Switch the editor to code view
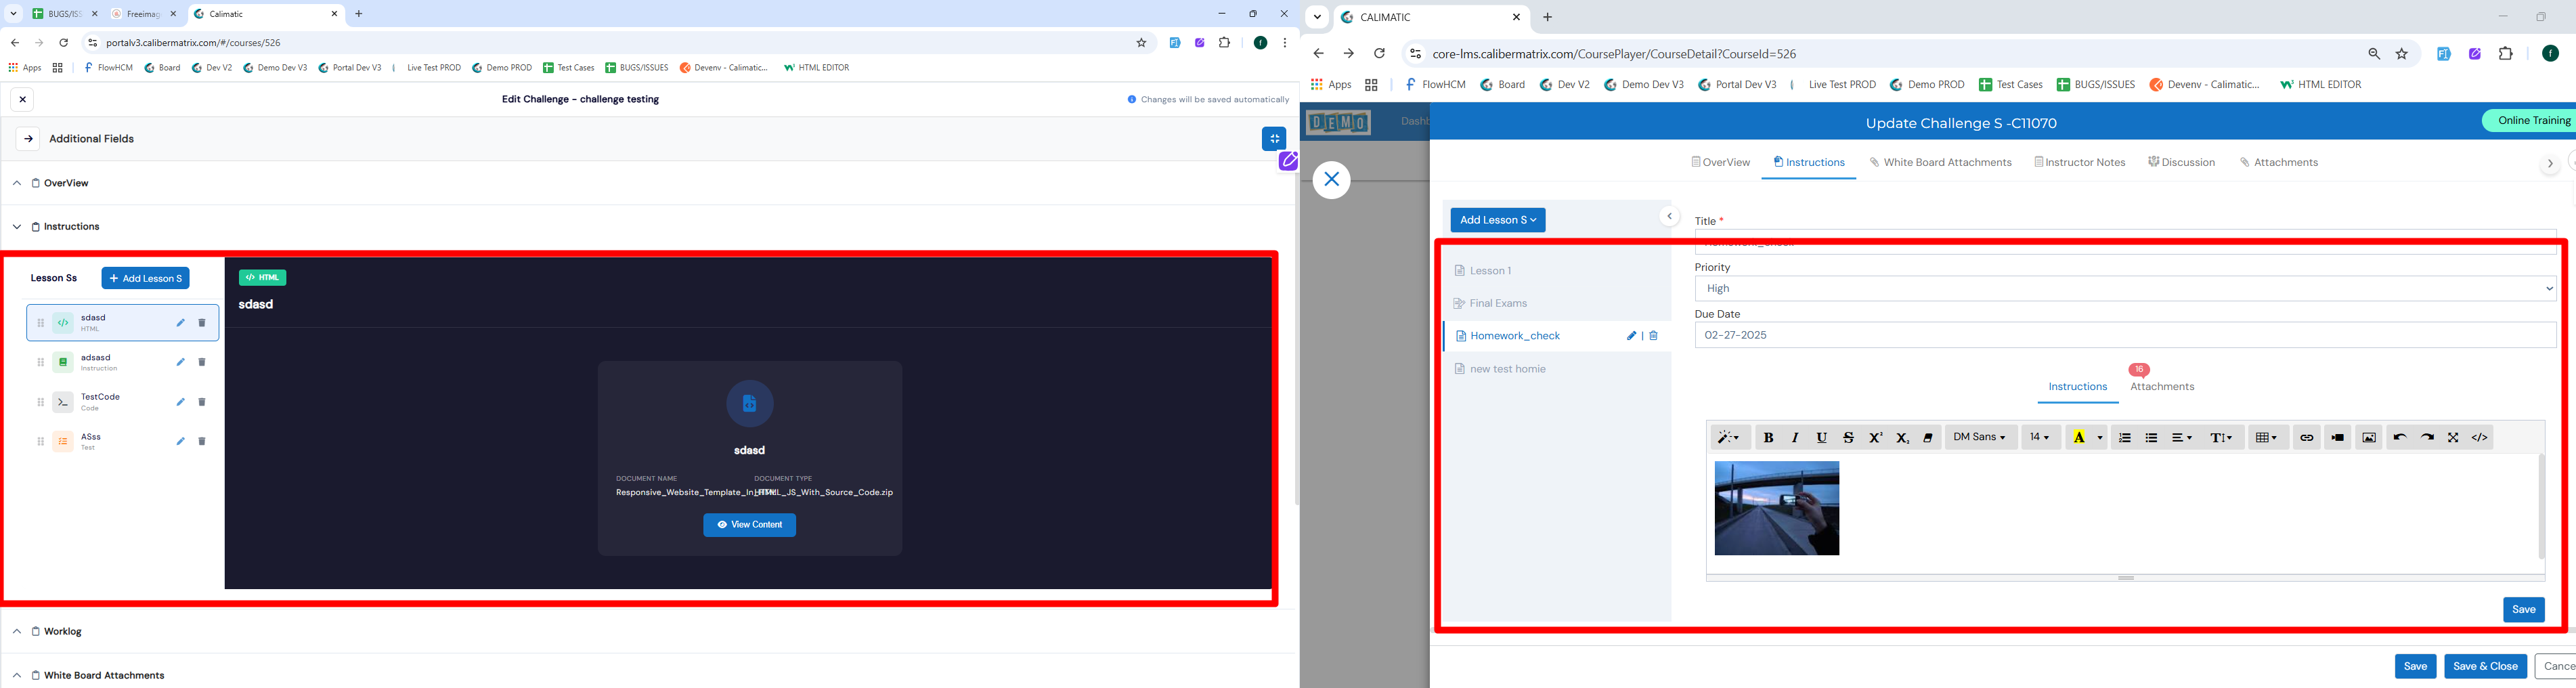 (x=2480, y=438)
